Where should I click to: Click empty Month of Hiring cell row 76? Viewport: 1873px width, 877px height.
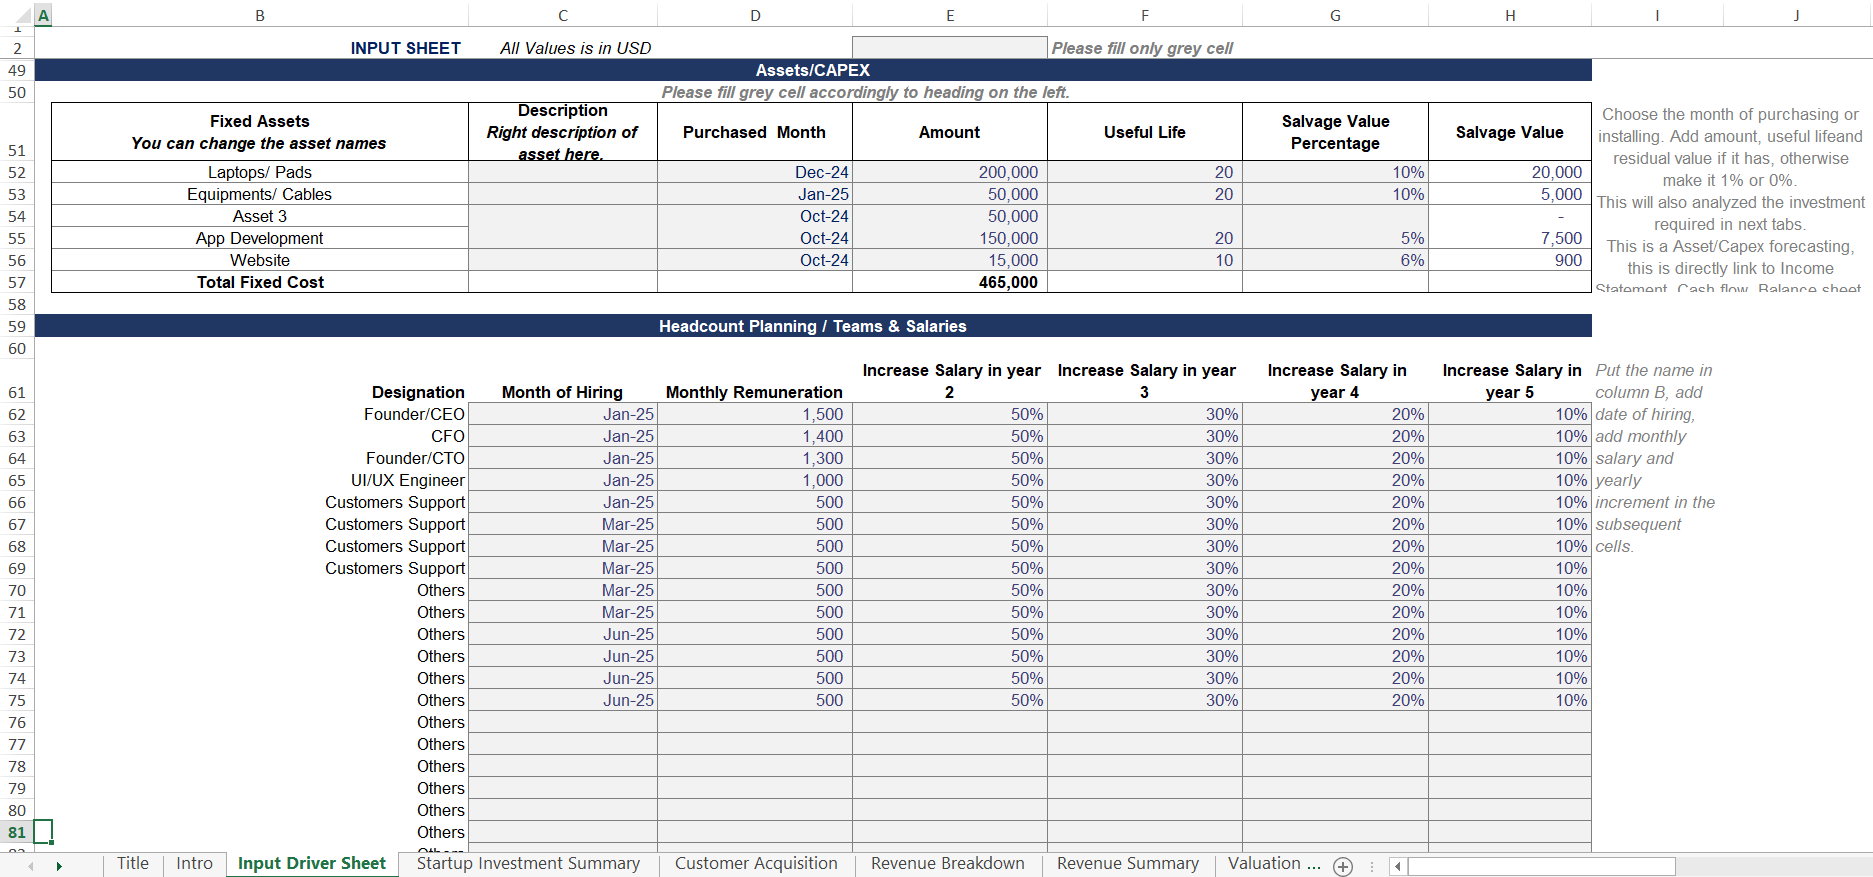click(563, 722)
